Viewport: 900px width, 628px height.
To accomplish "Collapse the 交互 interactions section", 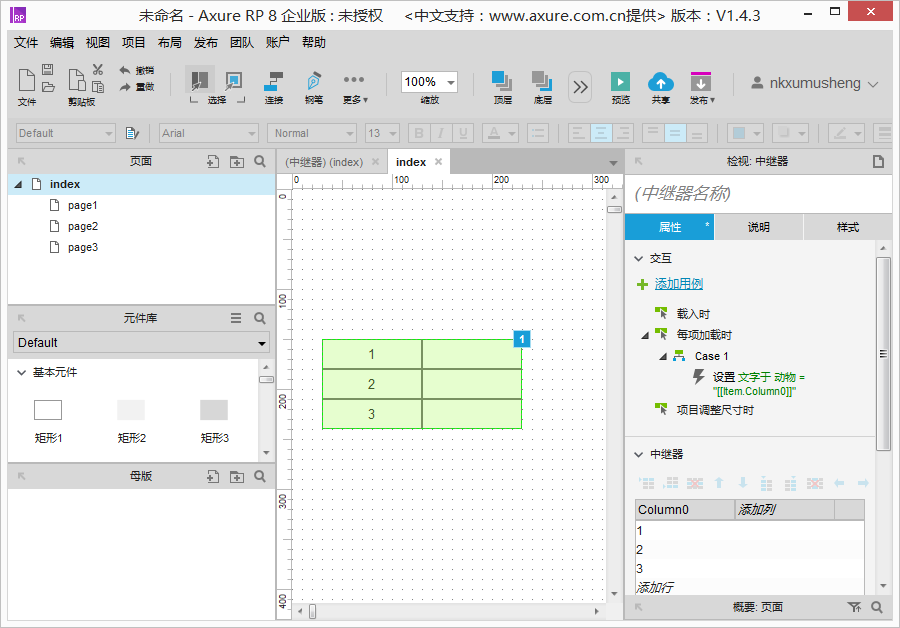I will coord(638,259).
